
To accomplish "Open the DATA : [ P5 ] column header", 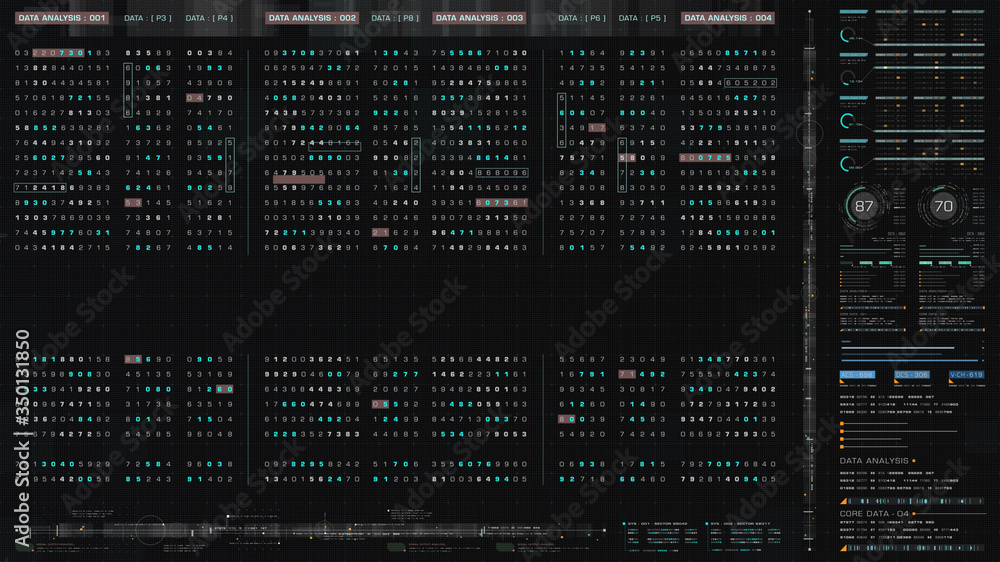I will pos(642,18).
